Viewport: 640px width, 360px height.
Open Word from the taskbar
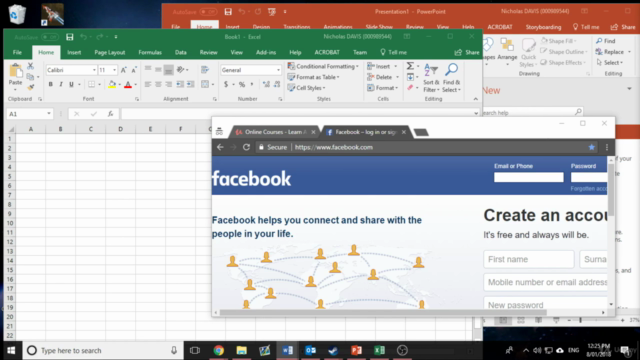287,350
